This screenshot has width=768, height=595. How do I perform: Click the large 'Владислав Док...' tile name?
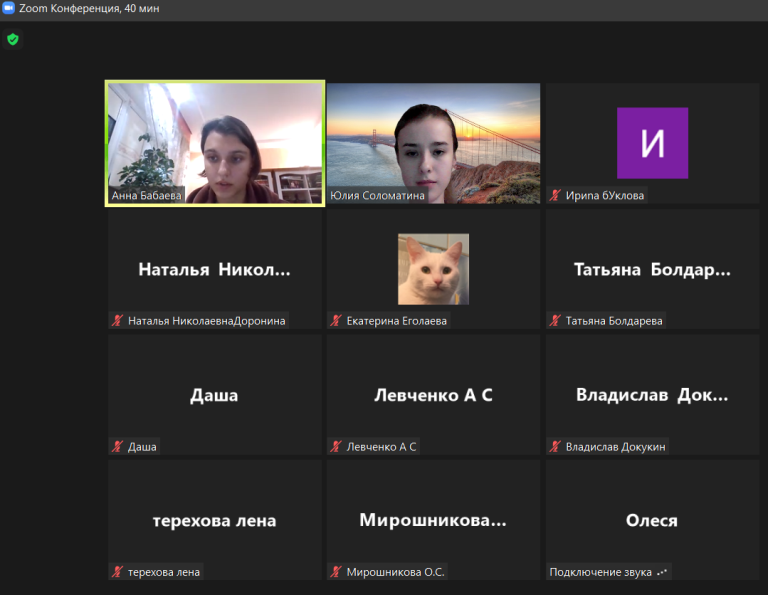coord(652,395)
